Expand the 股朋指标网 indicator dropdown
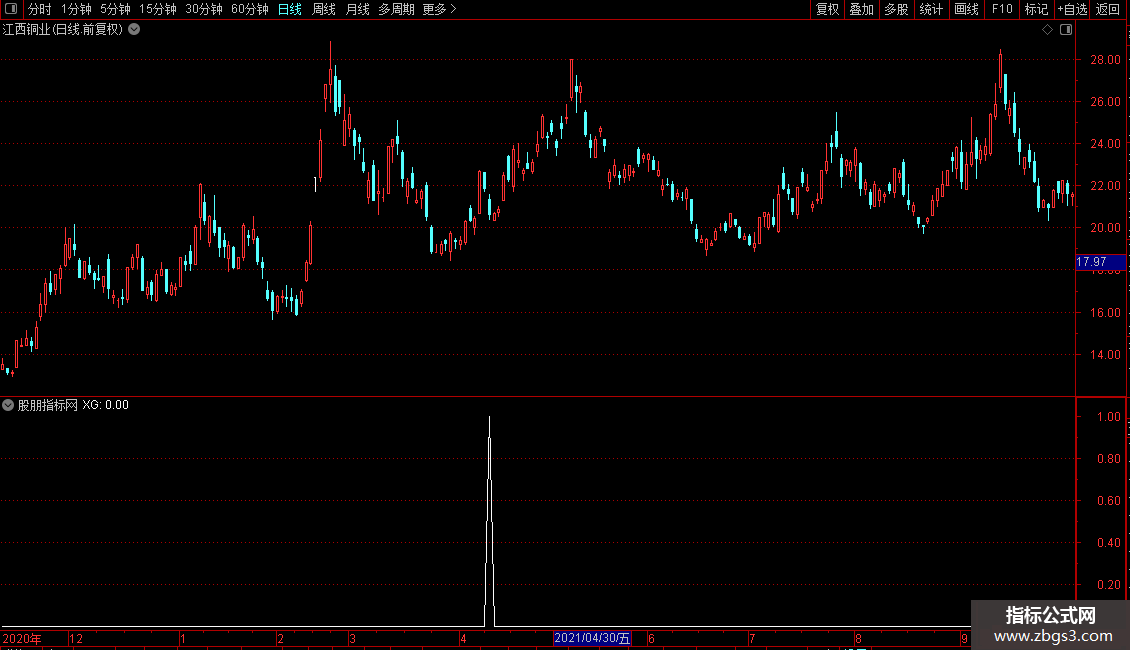The image size is (1130, 650). [8, 405]
